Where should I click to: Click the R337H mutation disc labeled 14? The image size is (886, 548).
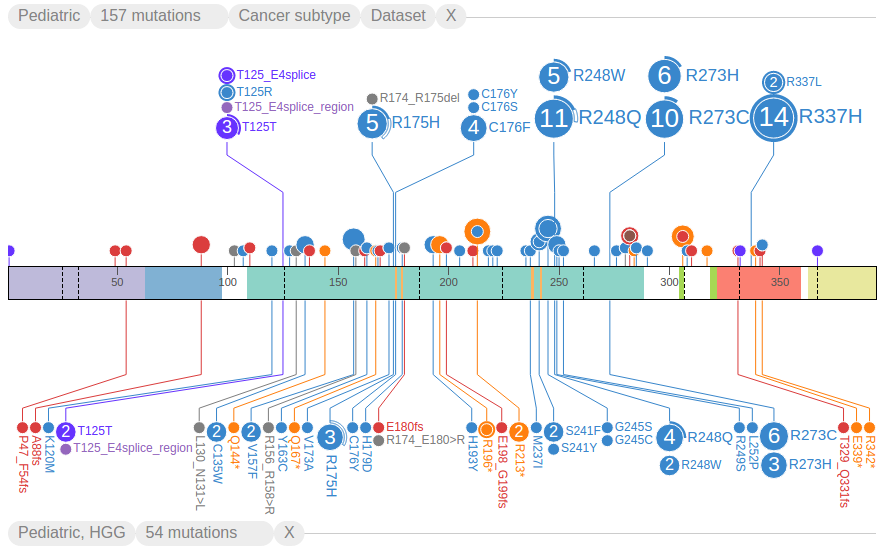(x=773, y=118)
